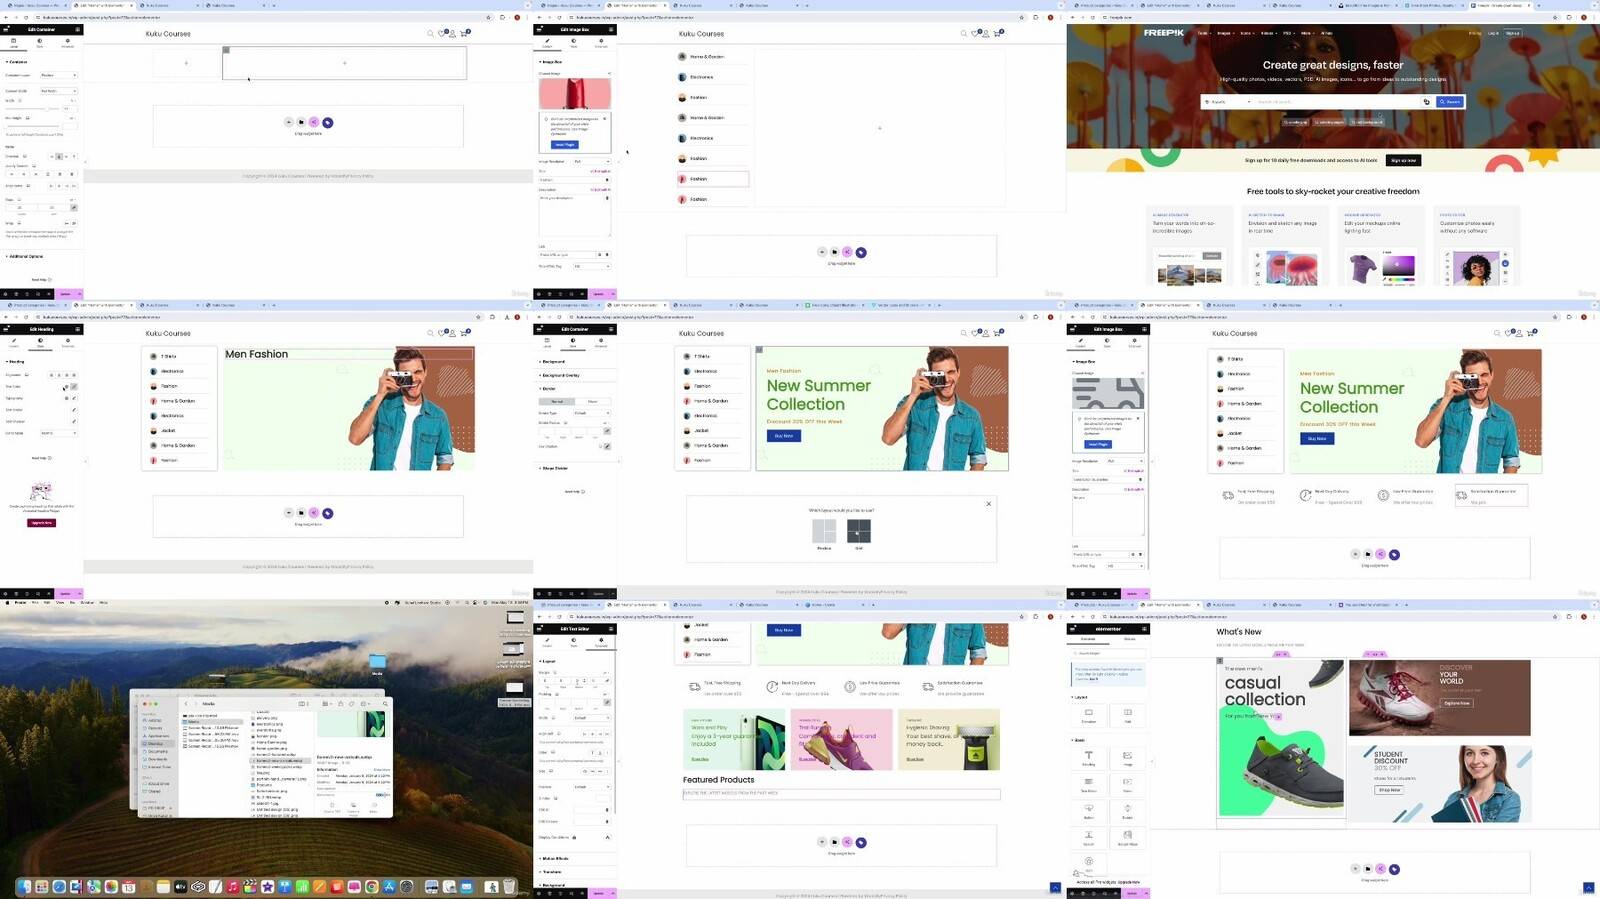Viewport: 1600px width, 899px height.
Task: Click Explore Now on the Discover Your World banner
Action: click(1457, 703)
